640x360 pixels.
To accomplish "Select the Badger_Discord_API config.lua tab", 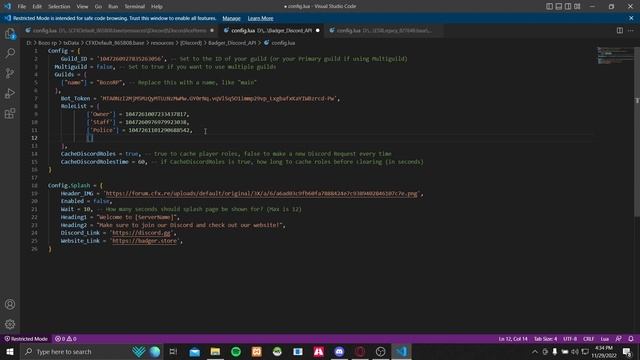I will click(271, 31).
